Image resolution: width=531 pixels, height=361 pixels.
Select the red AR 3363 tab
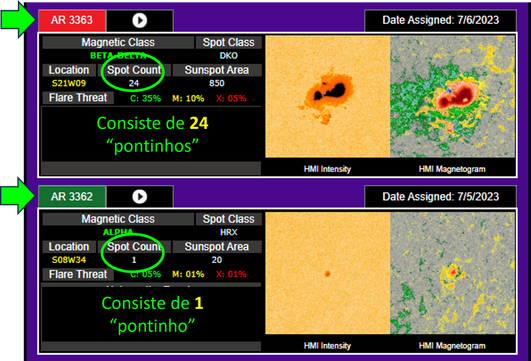72,20
